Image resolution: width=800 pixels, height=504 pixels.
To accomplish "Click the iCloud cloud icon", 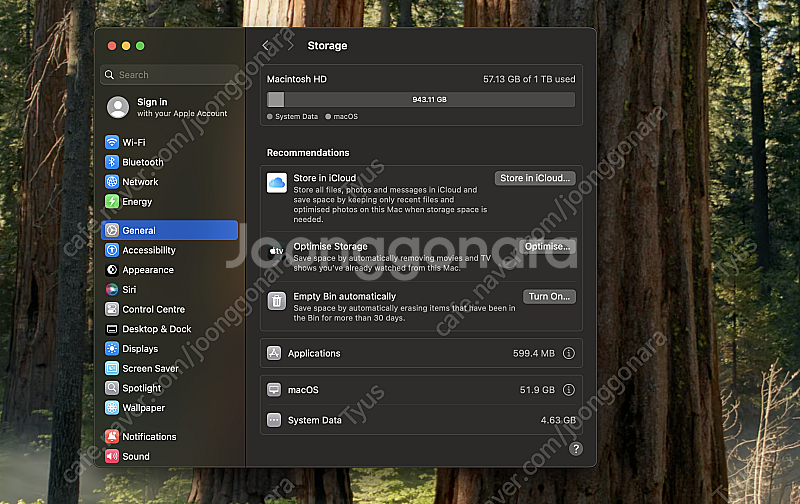I will tap(277, 183).
